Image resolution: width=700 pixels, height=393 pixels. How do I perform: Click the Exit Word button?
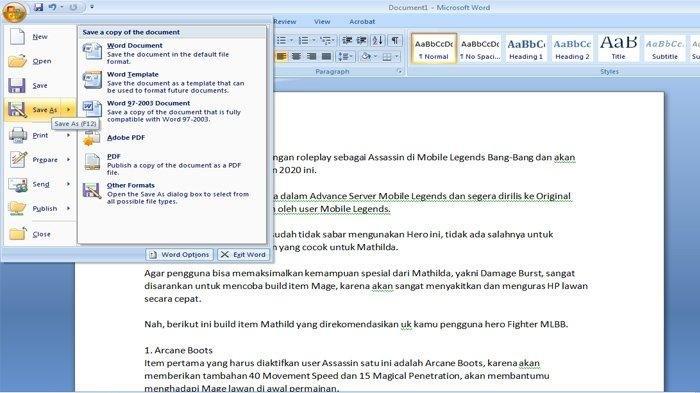click(x=243, y=255)
